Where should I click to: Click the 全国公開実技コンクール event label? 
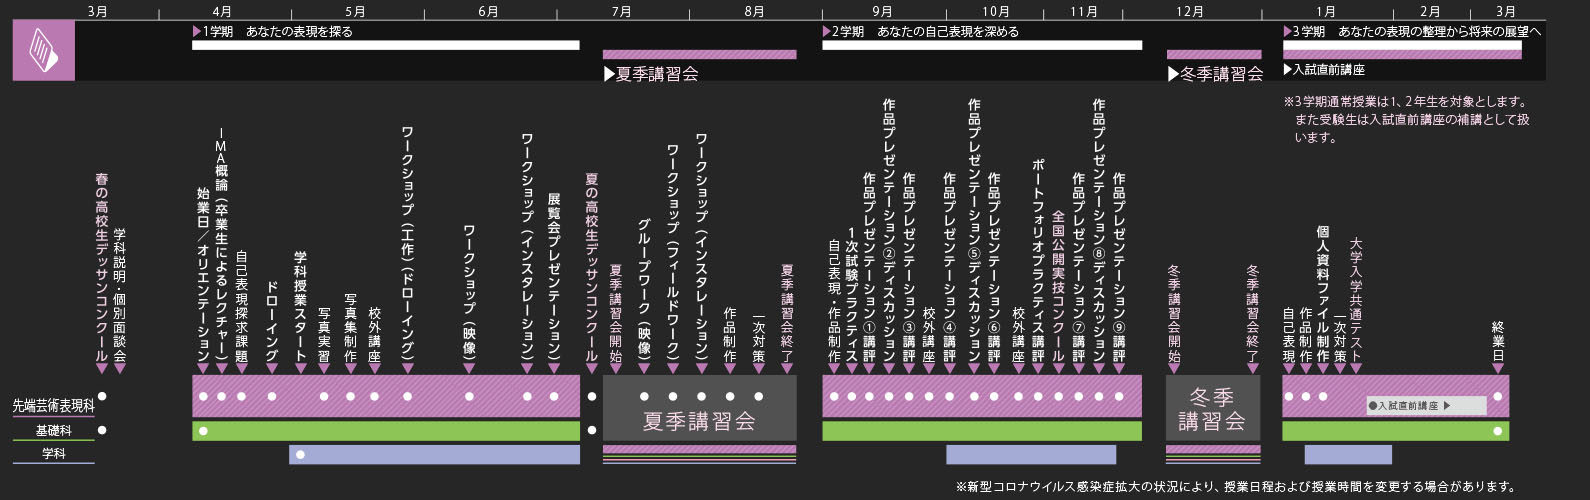1058,287
